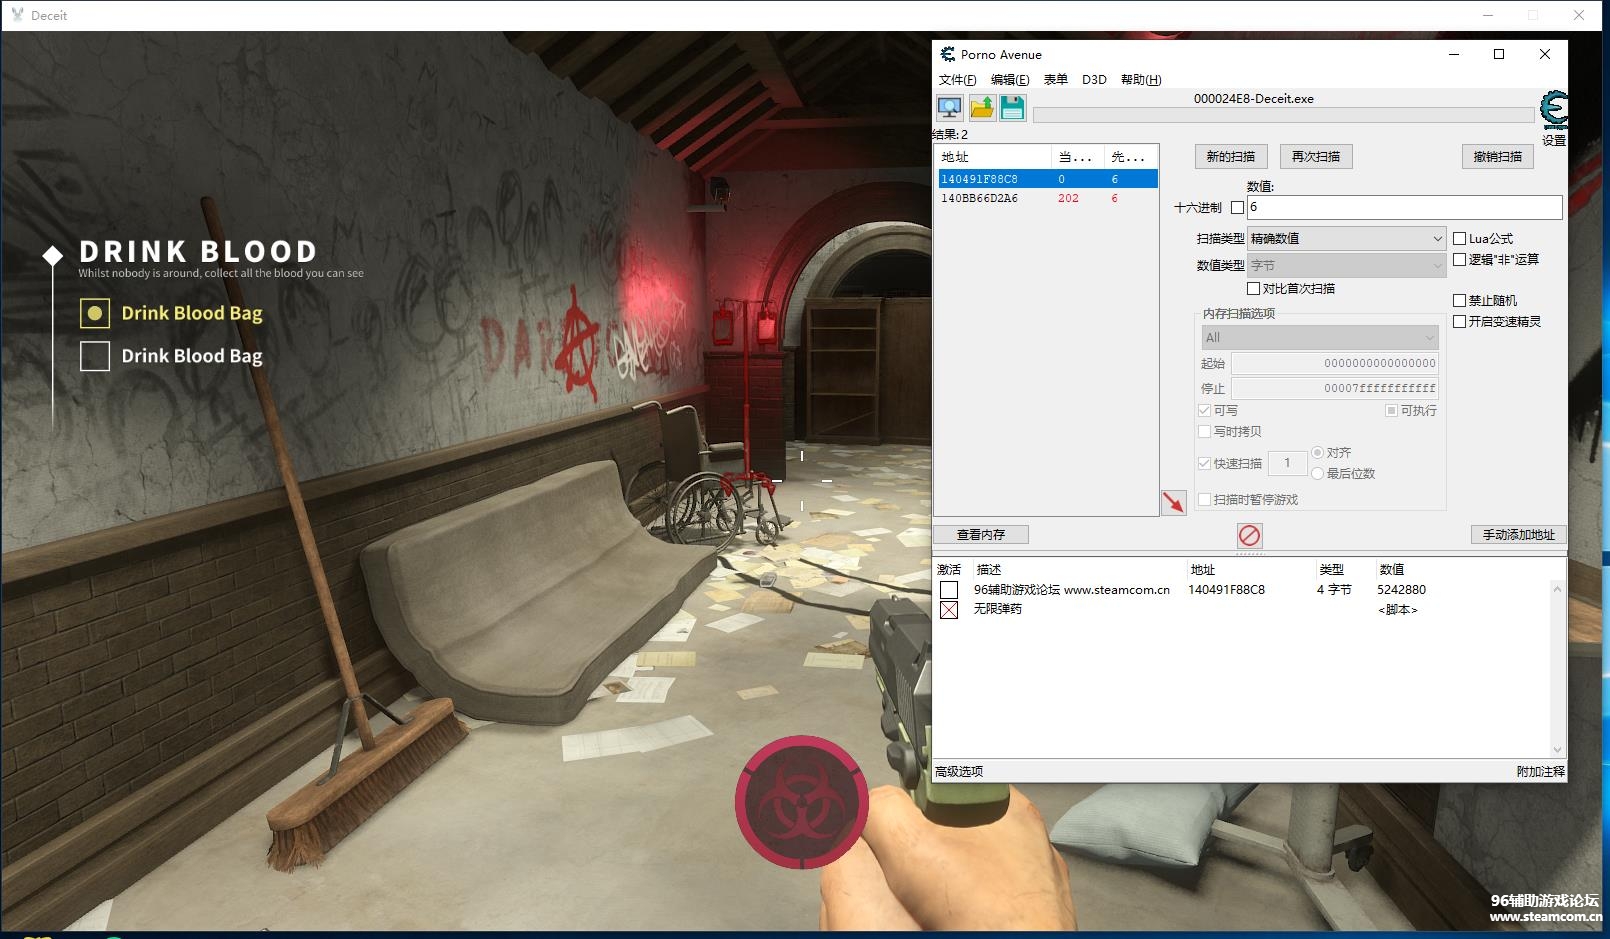Click the red arrow add-to-list icon
Image resolution: width=1610 pixels, height=939 pixels.
pyautogui.click(x=1173, y=502)
